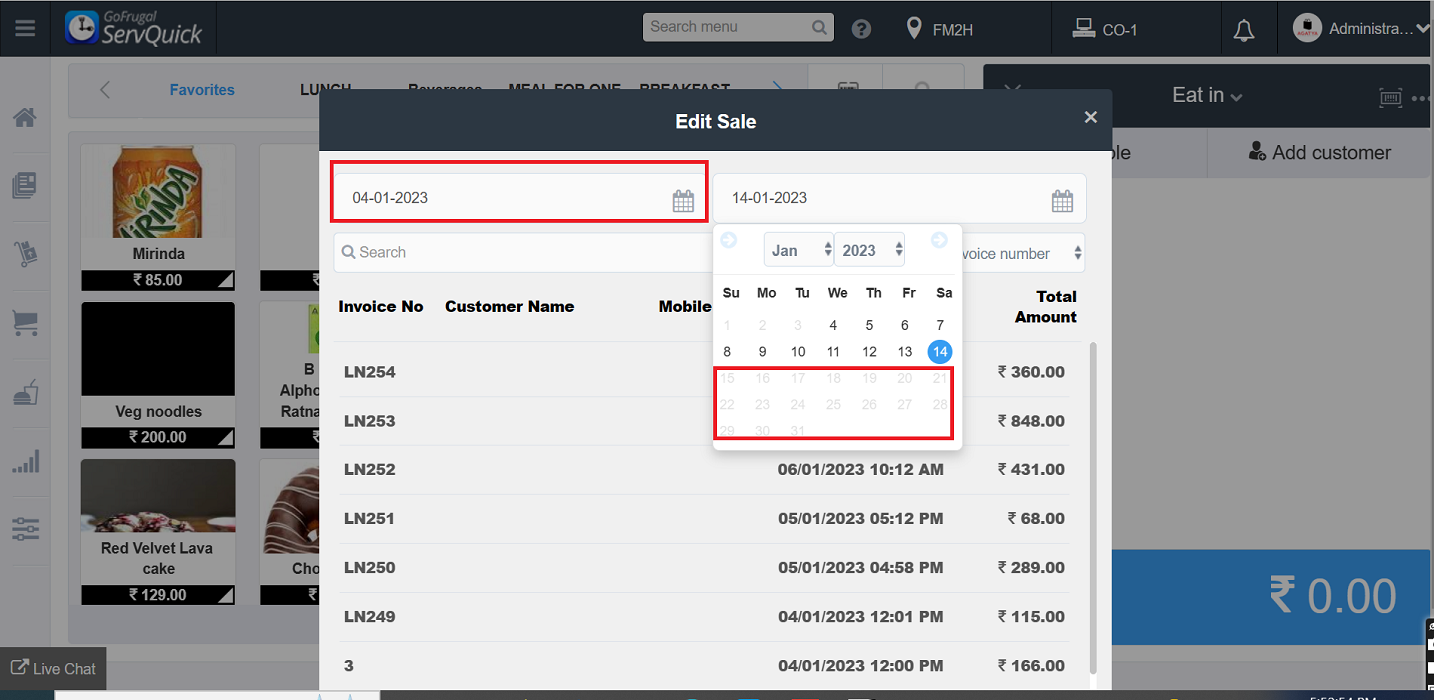Open the cash register sidebar icon

click(x=25, y=392)
